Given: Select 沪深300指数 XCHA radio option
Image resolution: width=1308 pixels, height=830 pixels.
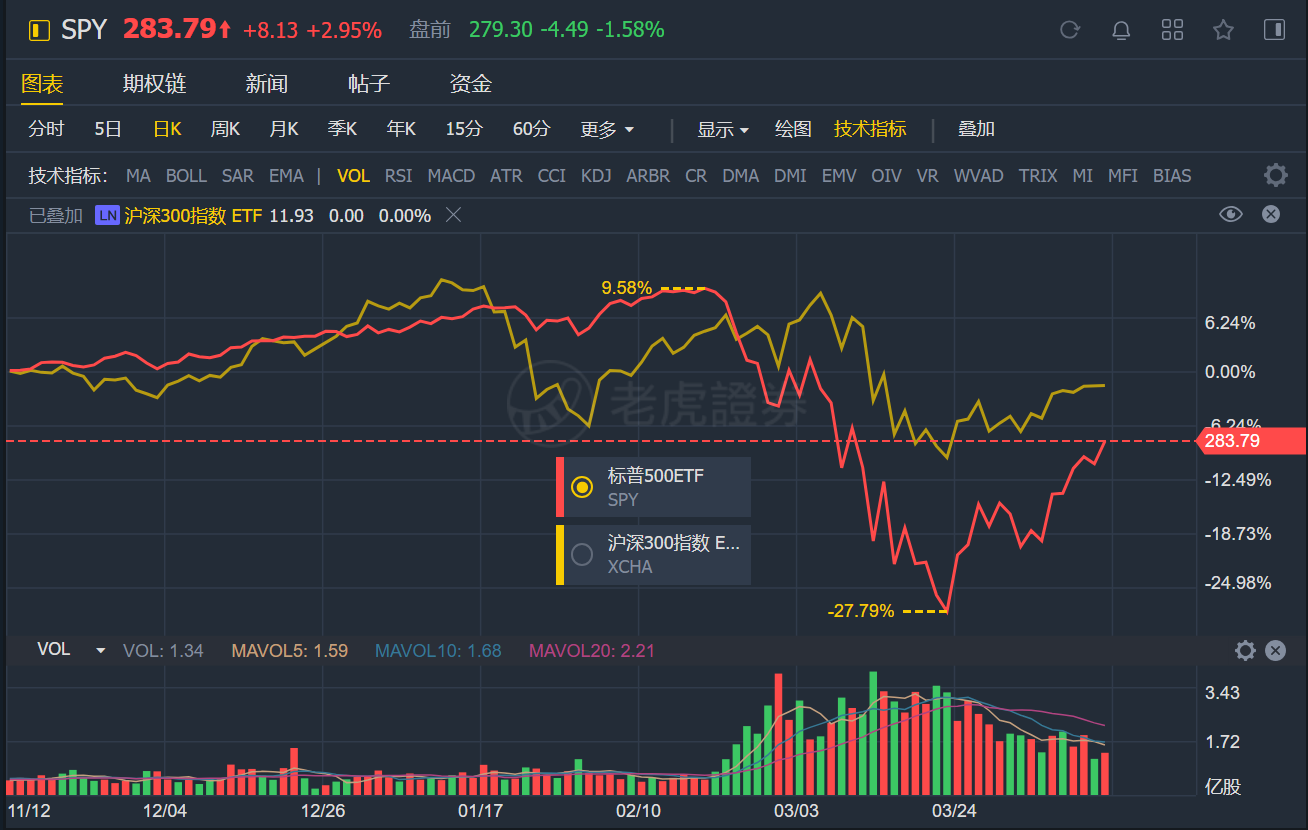Looking at the screenshot, I should (581, 553).
